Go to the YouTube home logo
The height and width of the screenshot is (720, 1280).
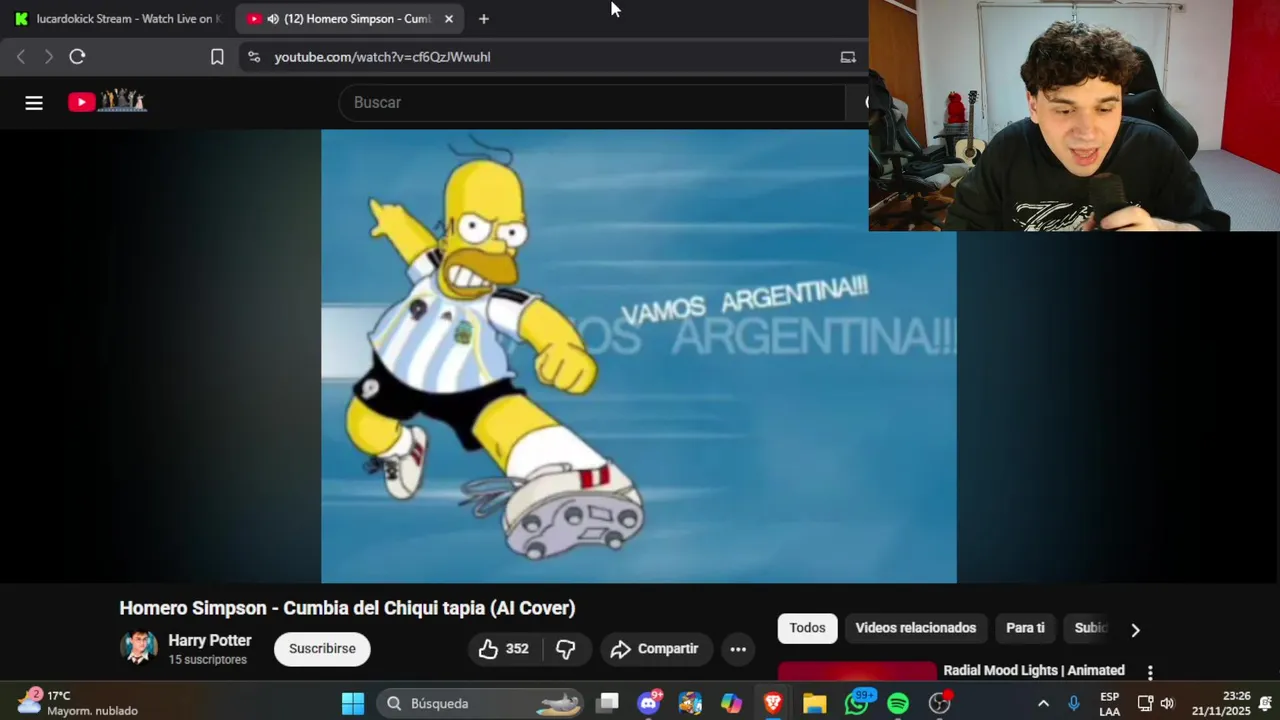[x=107, y=101]
